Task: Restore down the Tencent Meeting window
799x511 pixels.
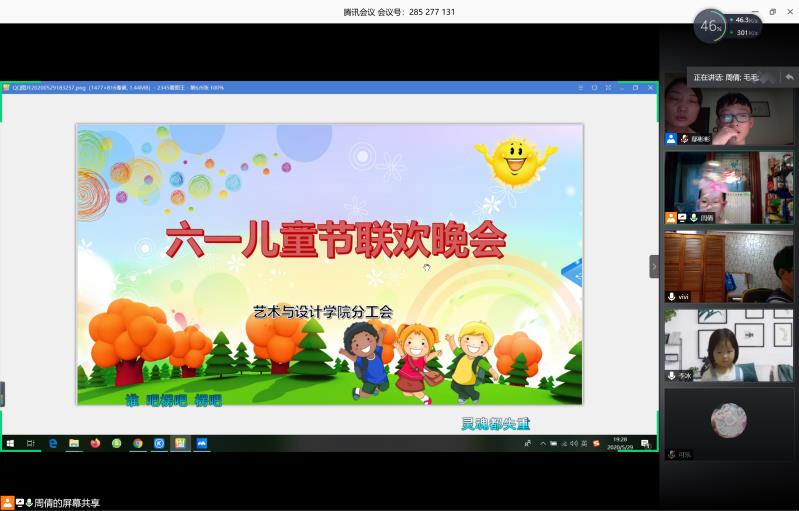Action: coord(772,11)
